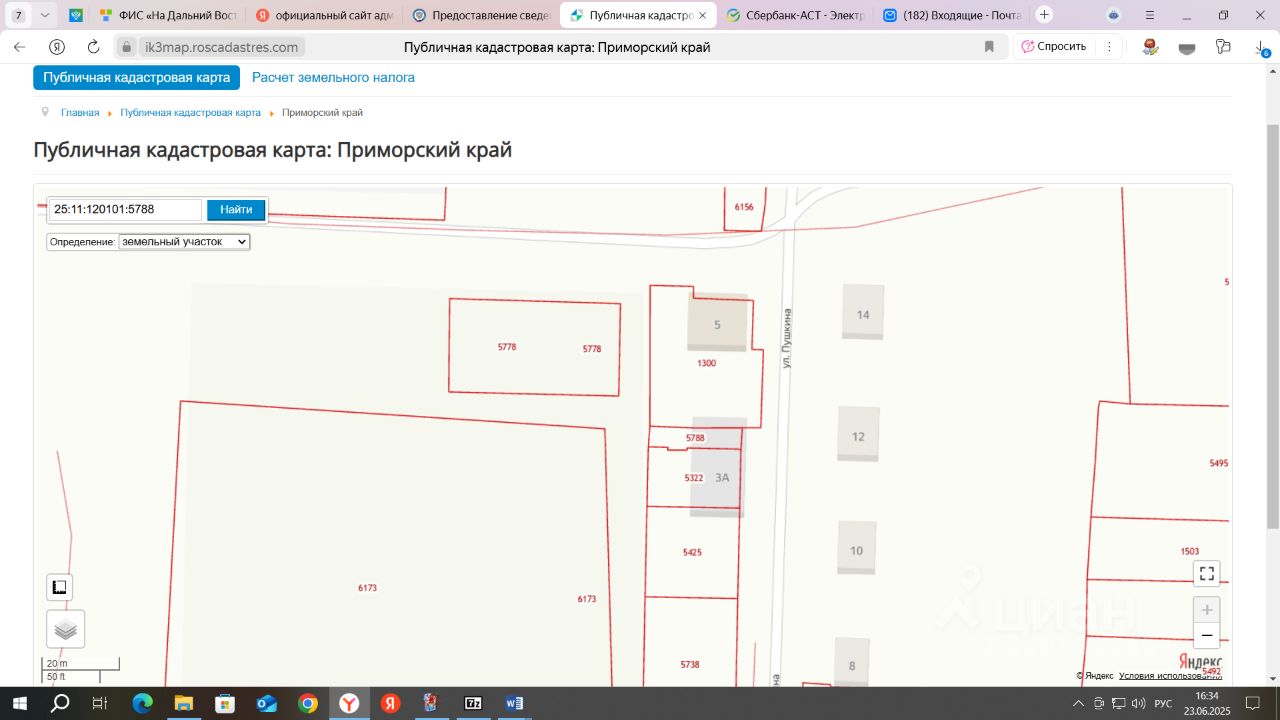Click the cadastral number search field
The height and width of the screenshot is (720, 1280).
click(125, 210)
